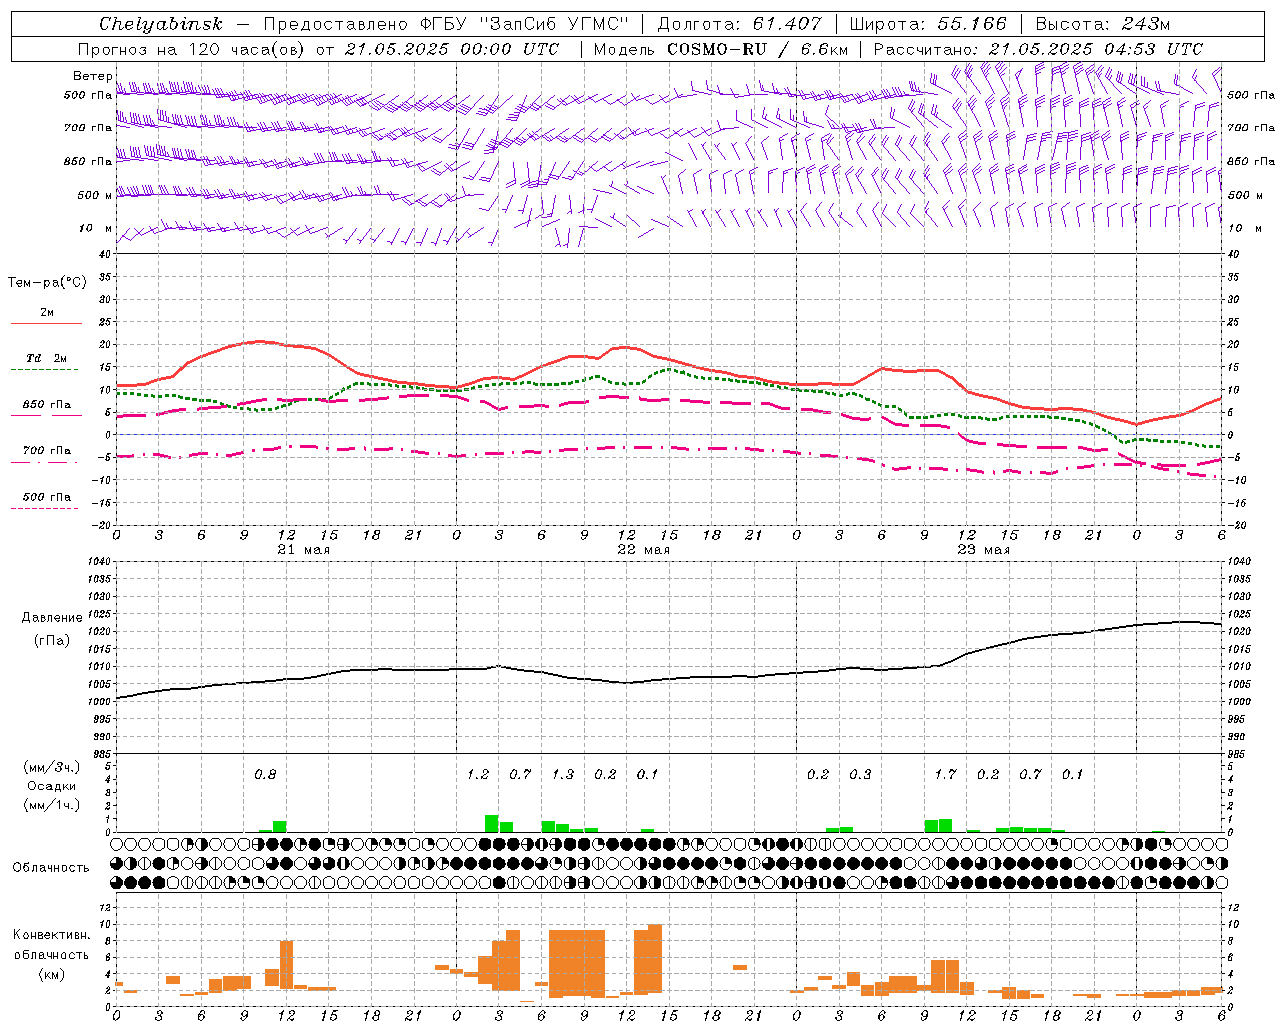
Task: Click the Модель COSMO-RU / 6.6км label
Action: [x=721, y=49]
